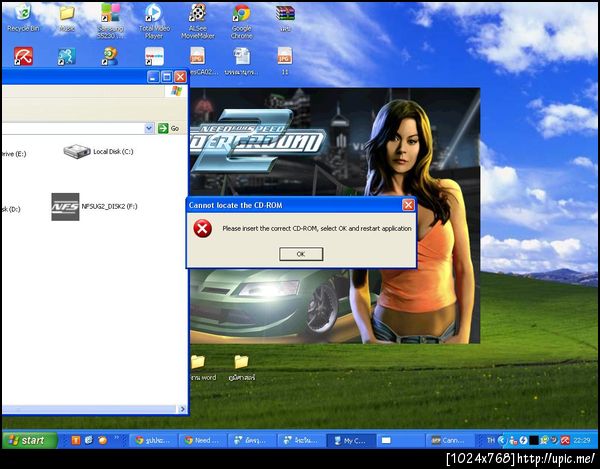
Task: Click the Avira tray icon beside the clock
Action: coord(565,441)
